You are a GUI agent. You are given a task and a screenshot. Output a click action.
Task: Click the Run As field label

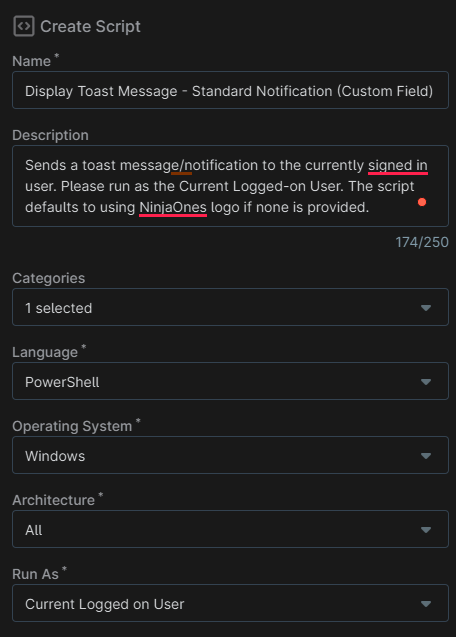[35, 574]
